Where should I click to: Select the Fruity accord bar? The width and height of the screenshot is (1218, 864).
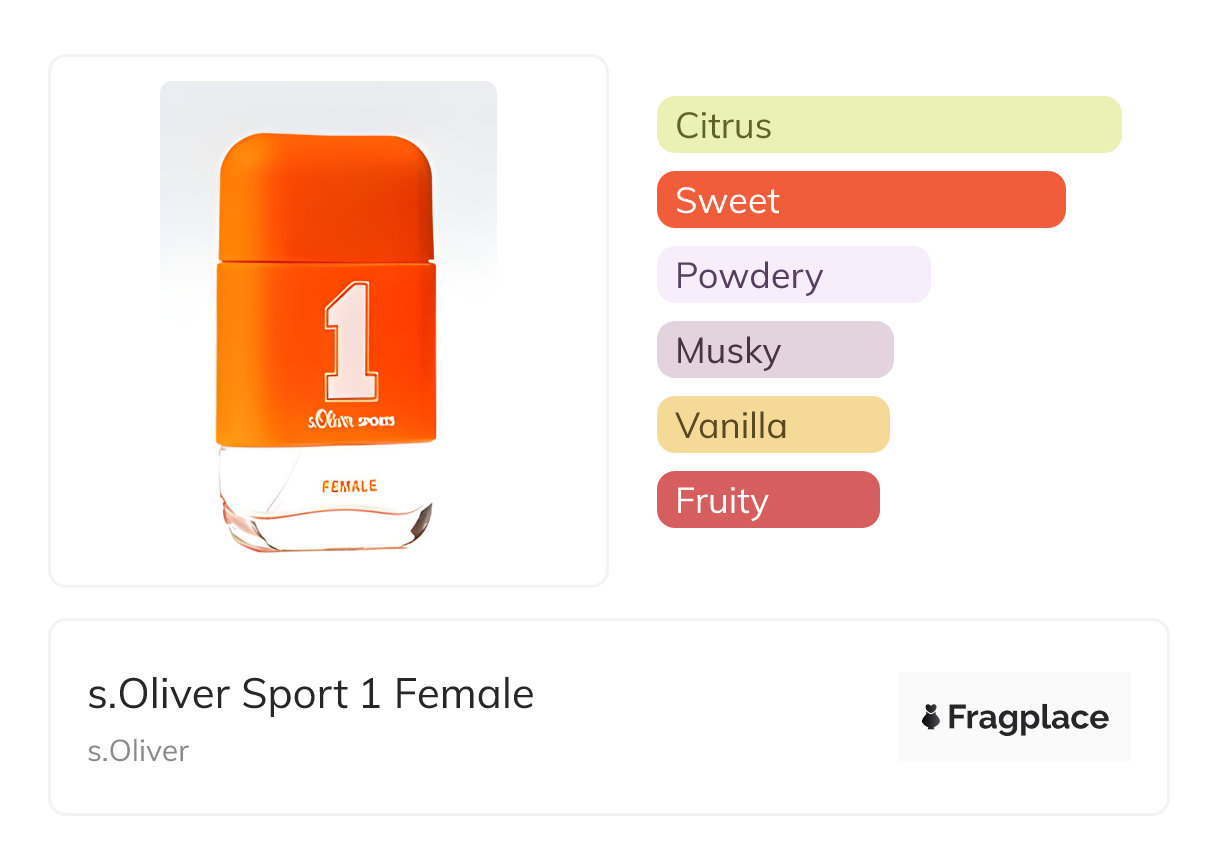(767, 500)
